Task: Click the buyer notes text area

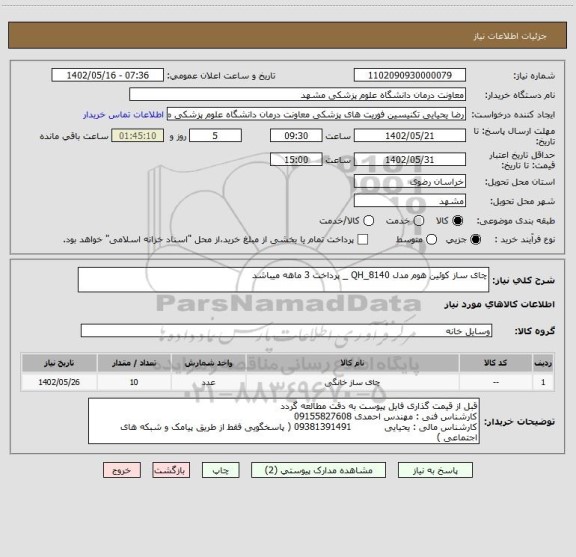Action: [284, 421]
